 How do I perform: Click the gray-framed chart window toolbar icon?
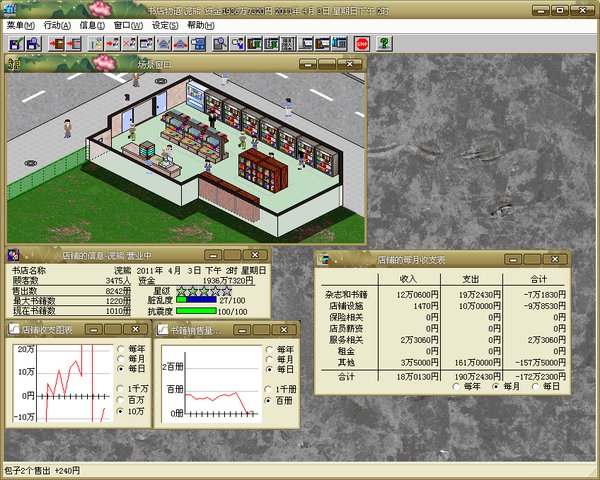pyautogui.click(x=305, y=44)
